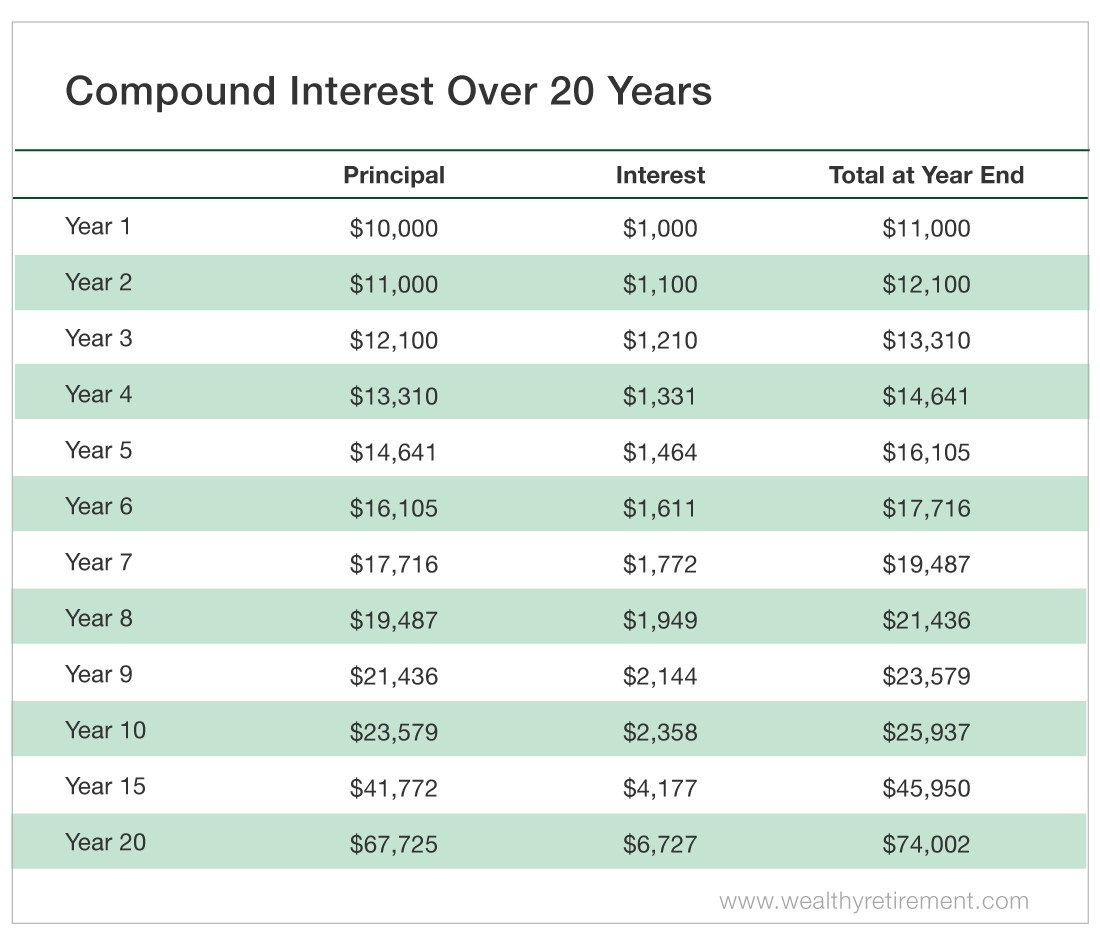
Task: Click the $10,000 principal value
Action: coord(394,228)
